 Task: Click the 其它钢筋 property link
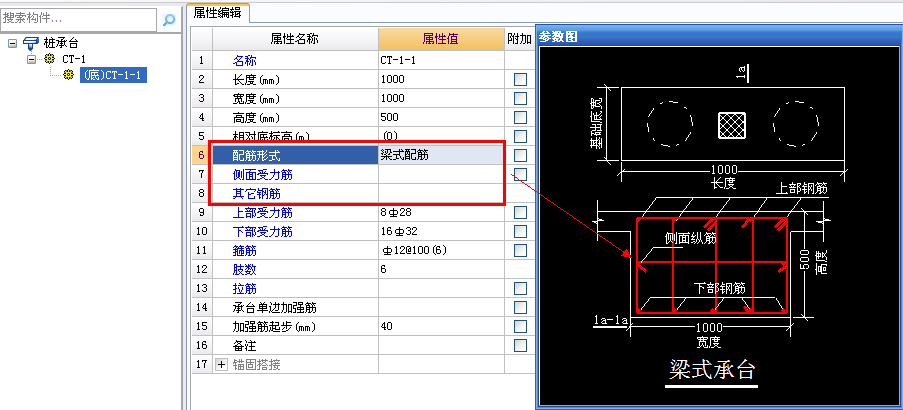click(257, 193)
